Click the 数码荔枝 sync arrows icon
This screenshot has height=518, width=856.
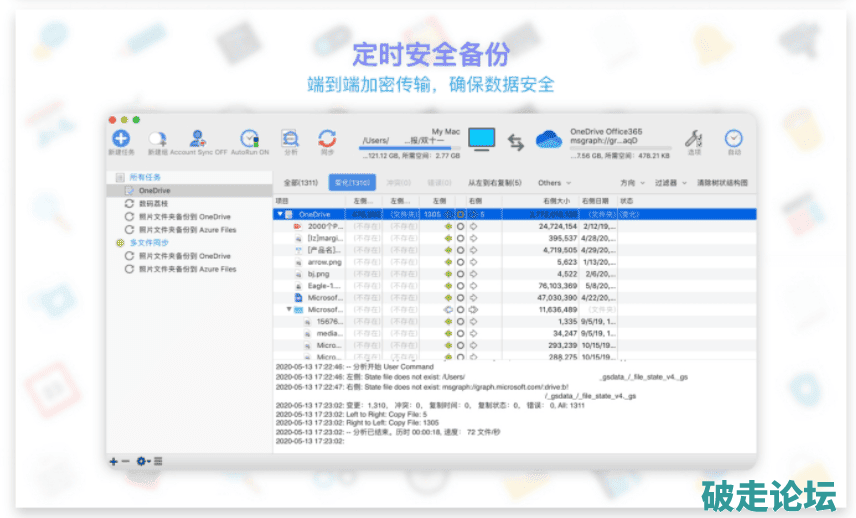(129, 204)
